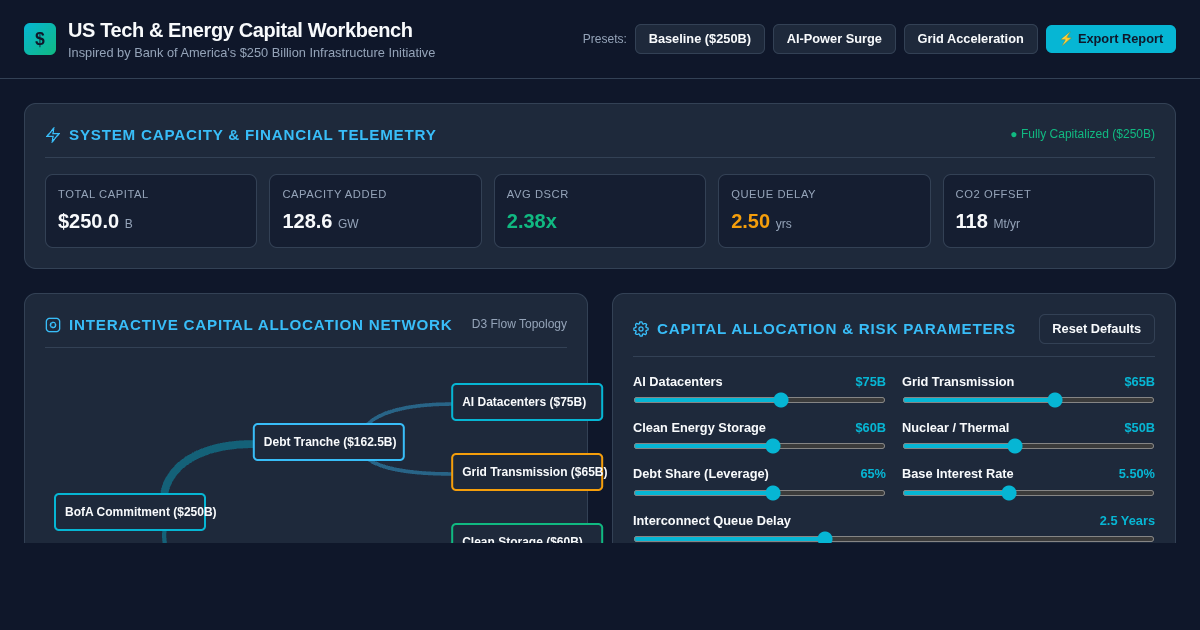The image size is (1200, 630).
Task: Click the Queue Delay 2.50 yrs value
Action: [x=761, y=221]
